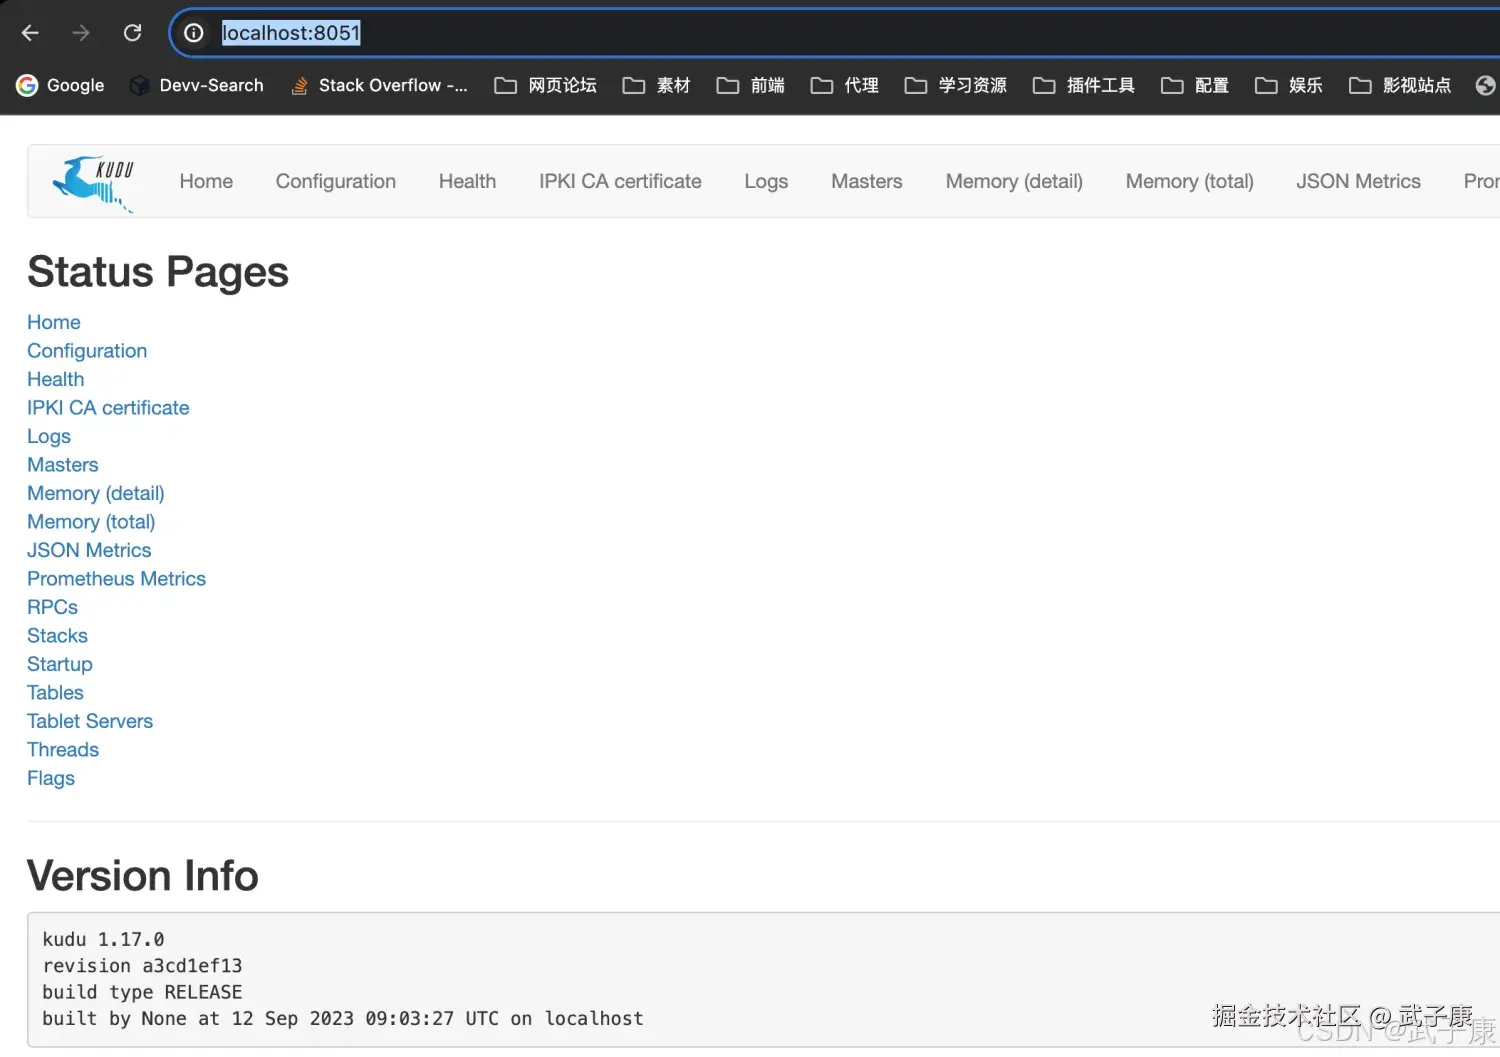Open the 素材 bookmark folder

[x=657, y=85]
